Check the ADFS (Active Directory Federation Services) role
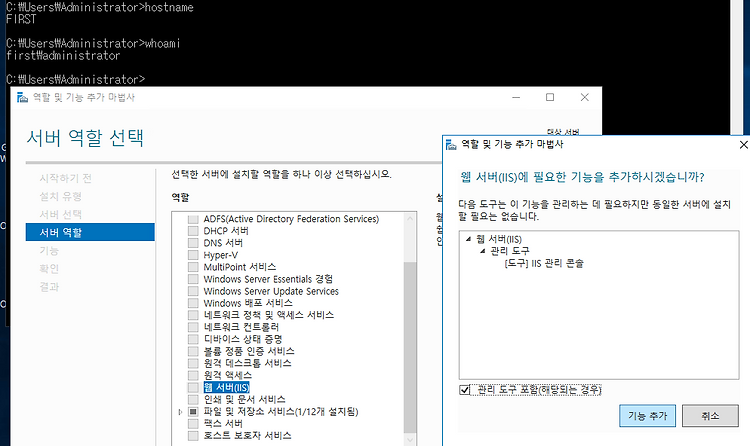The image size is (750, 446). click(193, 219)
